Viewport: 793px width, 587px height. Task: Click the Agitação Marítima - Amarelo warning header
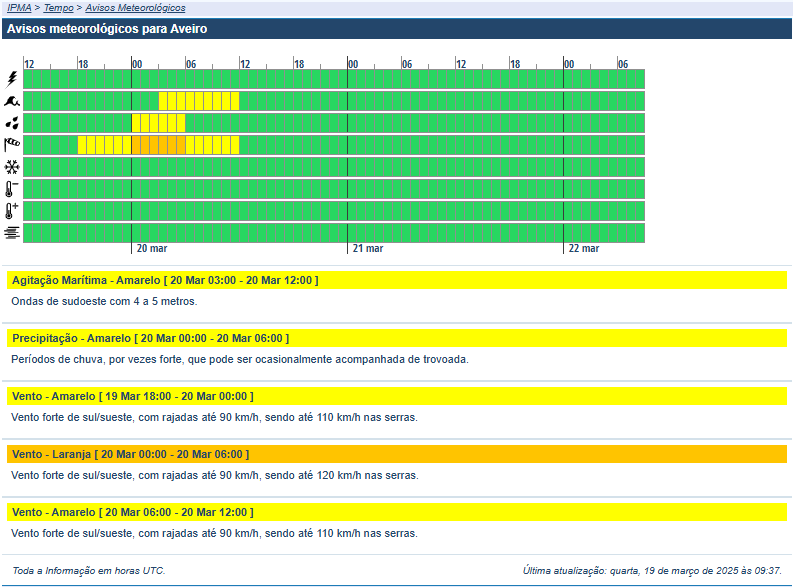coord(164,280)
